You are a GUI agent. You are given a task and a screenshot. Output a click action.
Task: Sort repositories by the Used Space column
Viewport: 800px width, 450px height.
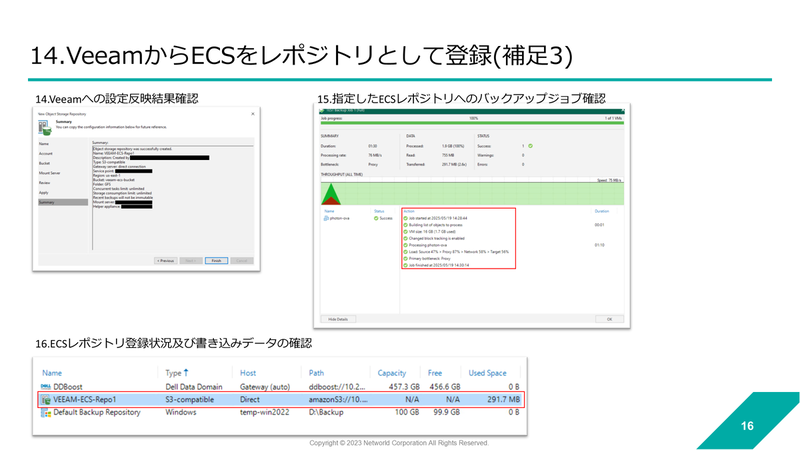pos(487,373)
